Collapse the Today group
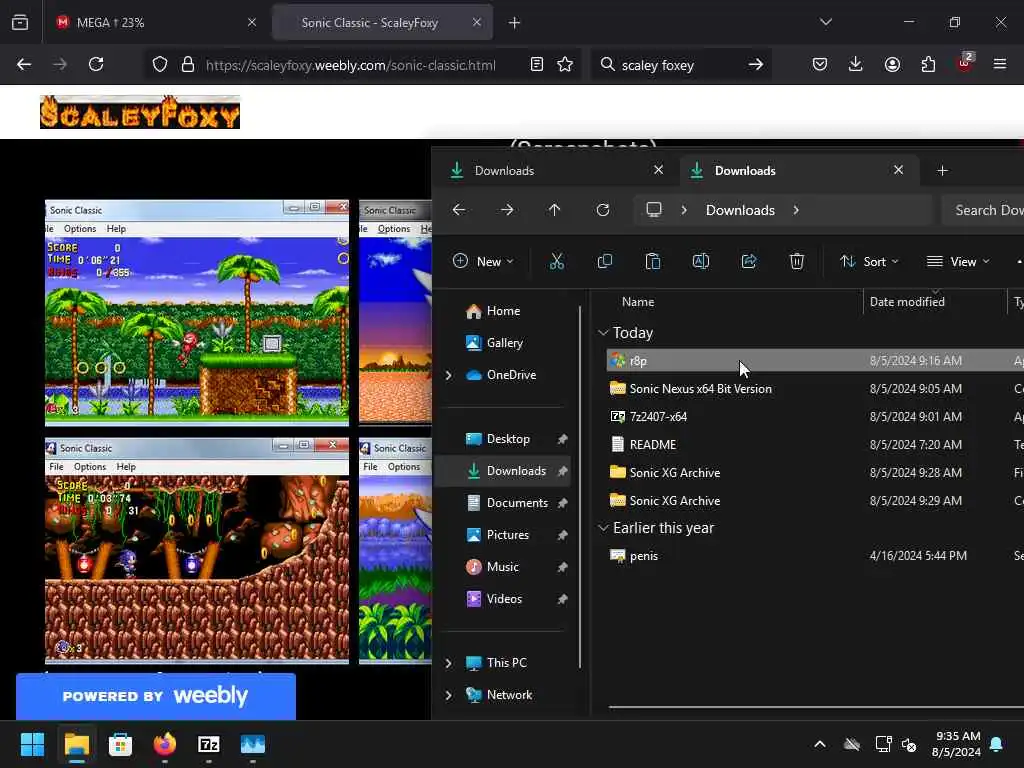Image resolution: width=1024 pixels, height=768 pixels. [x=603, y=332]
